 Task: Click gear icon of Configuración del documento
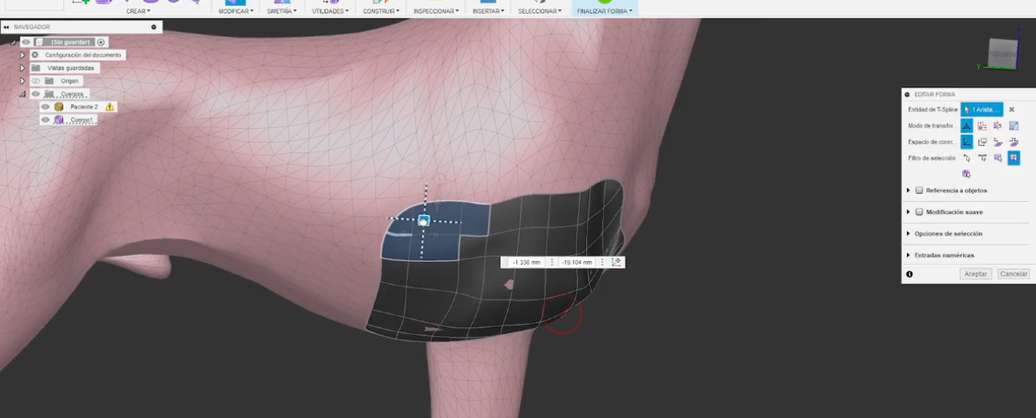click(x=35, y=55)
